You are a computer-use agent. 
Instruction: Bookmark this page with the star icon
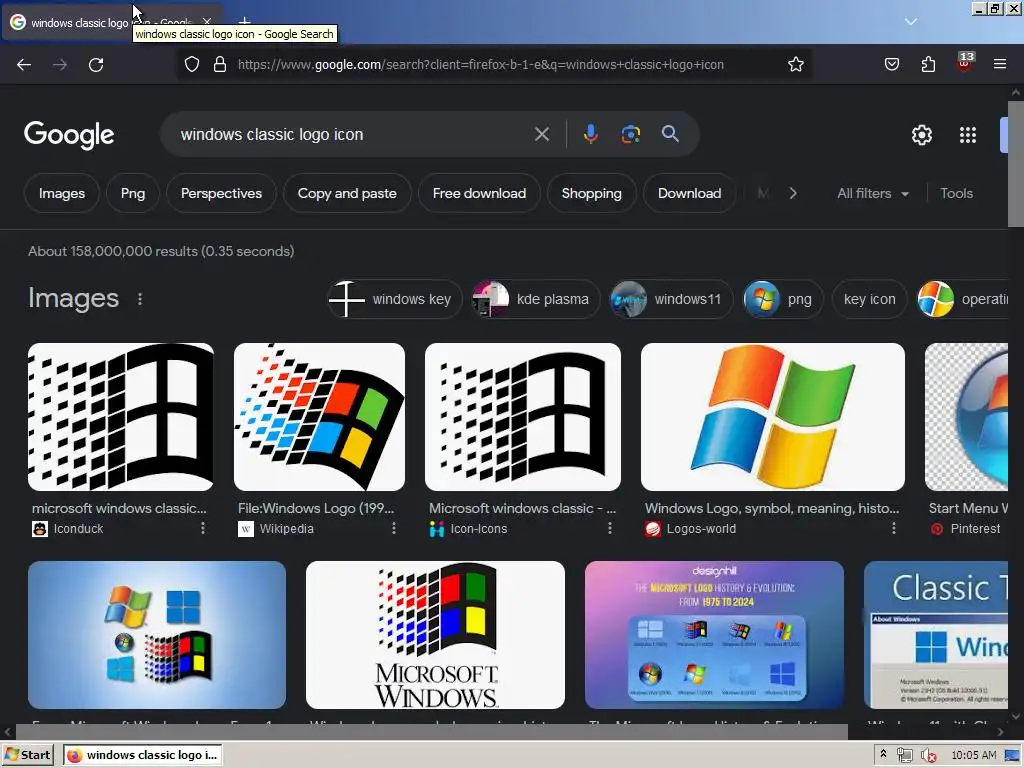pyautogui.click(x=795, y=64)
